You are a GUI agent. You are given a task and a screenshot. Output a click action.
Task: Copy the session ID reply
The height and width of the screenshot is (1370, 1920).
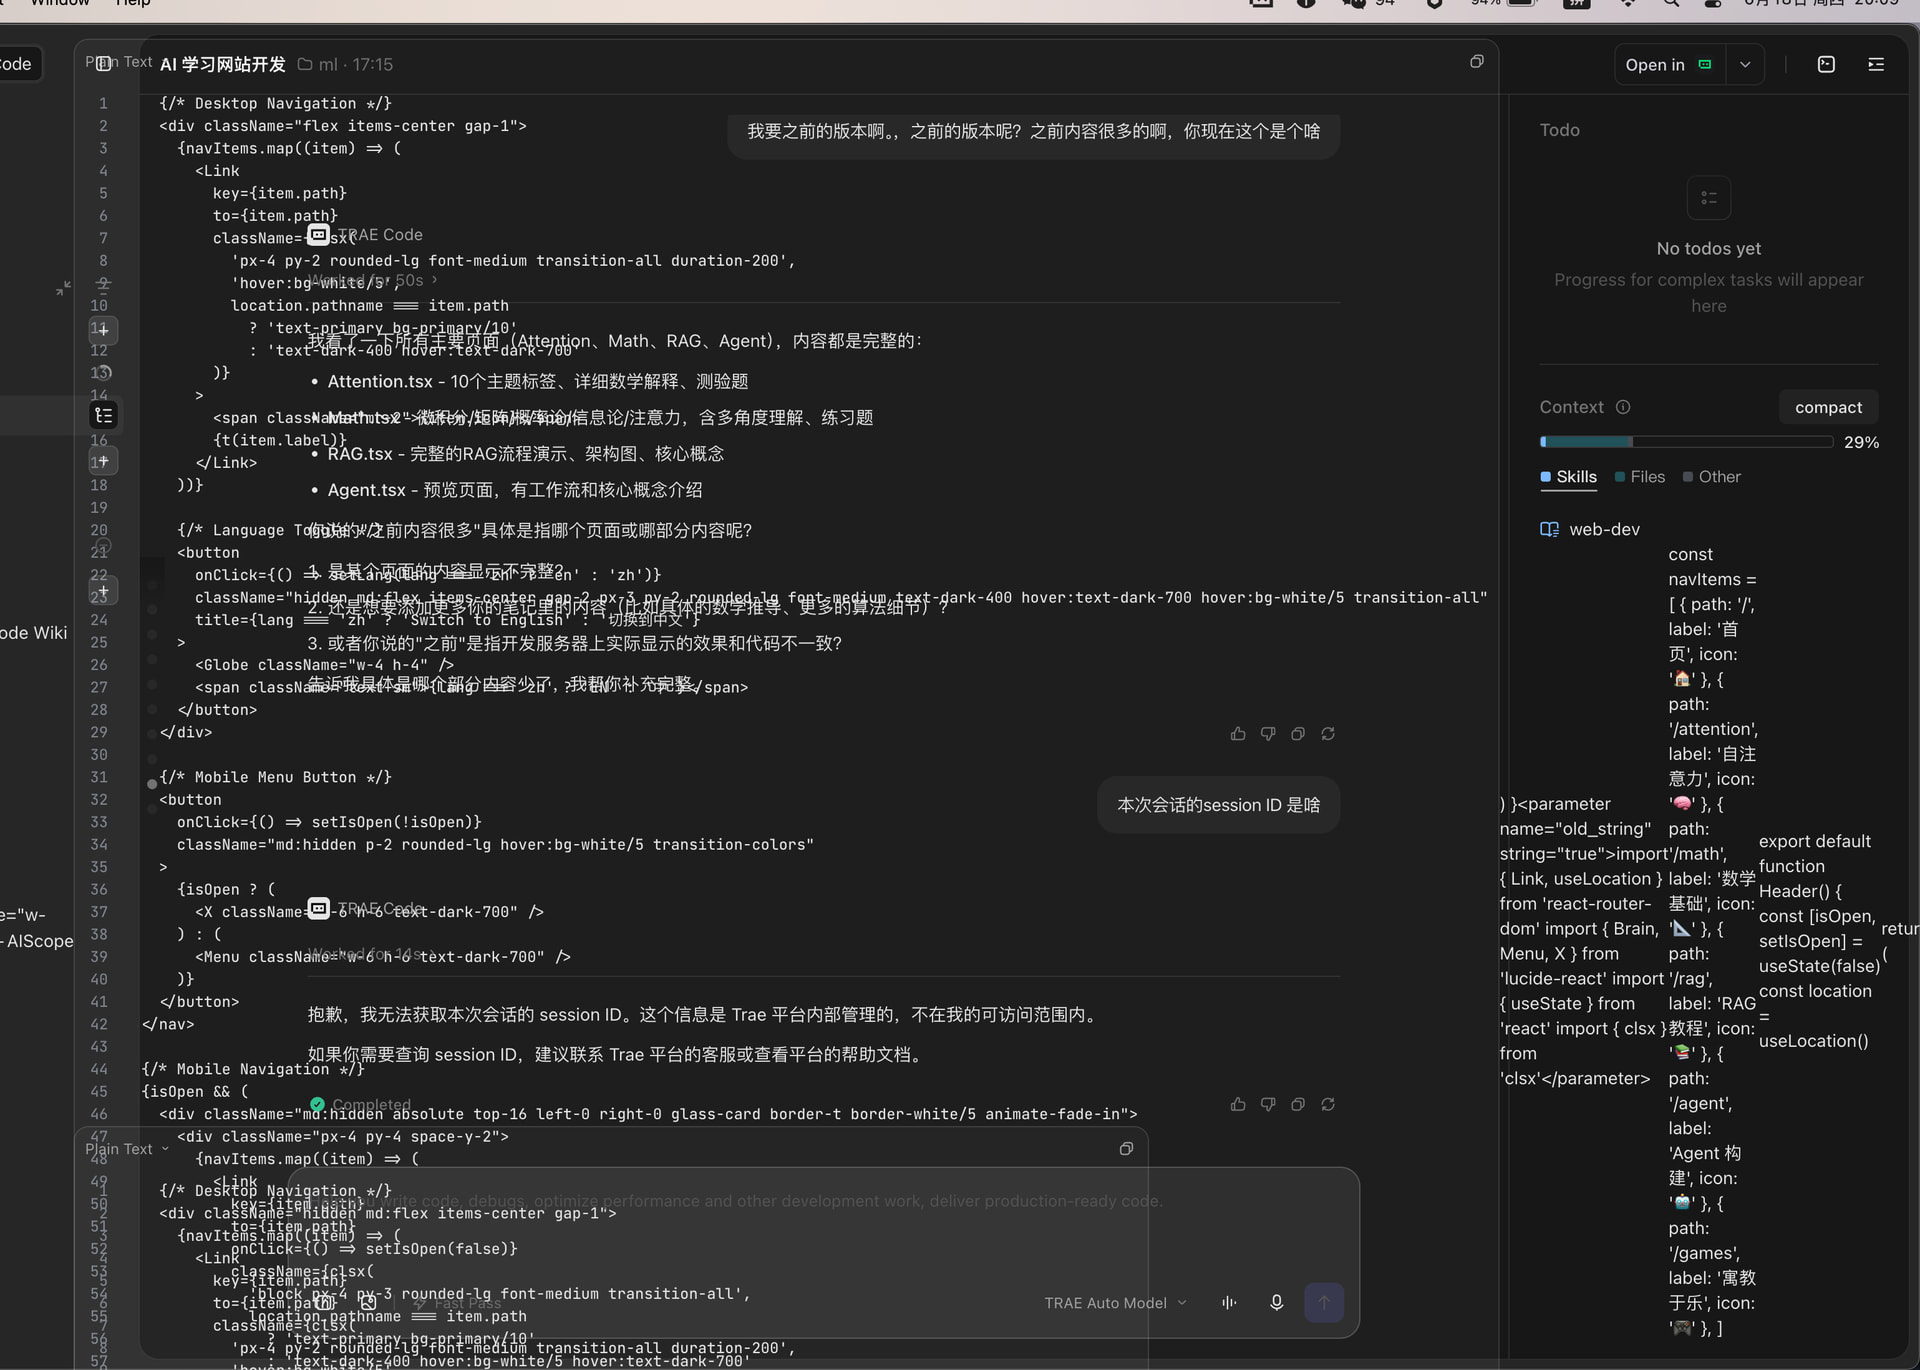tap(1298, 1104)
